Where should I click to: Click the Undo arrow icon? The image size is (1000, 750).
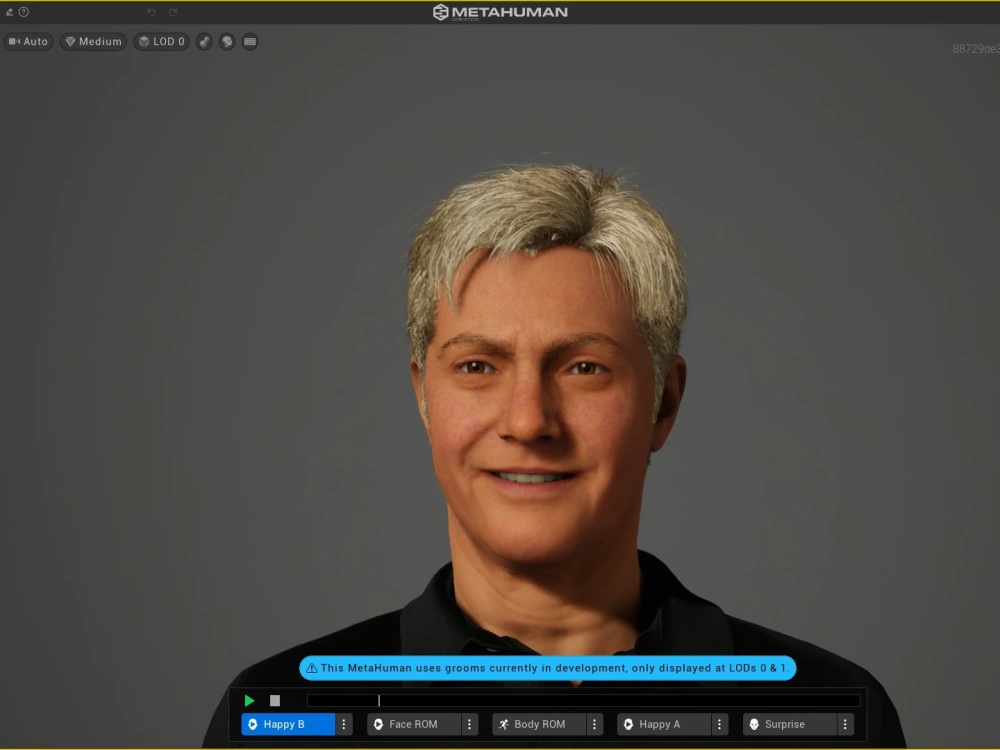pyautogui.click(x=151, y=12)
